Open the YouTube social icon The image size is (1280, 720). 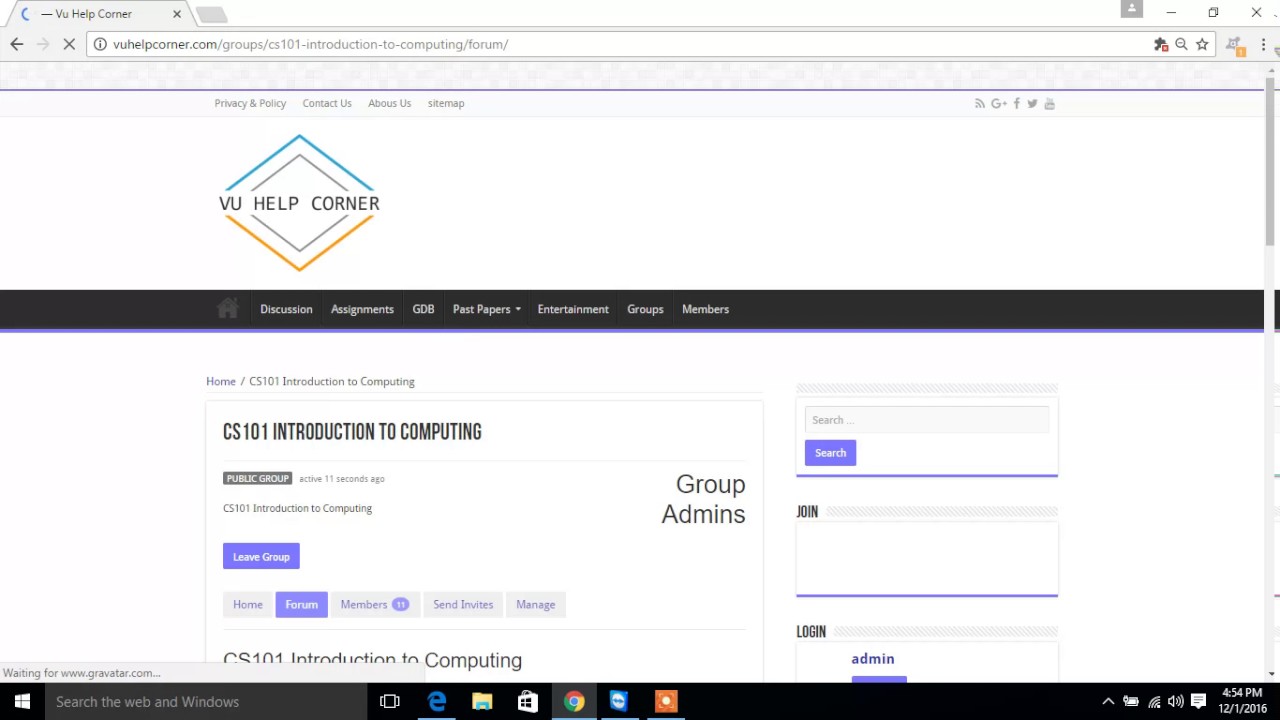pos(1049,103)
